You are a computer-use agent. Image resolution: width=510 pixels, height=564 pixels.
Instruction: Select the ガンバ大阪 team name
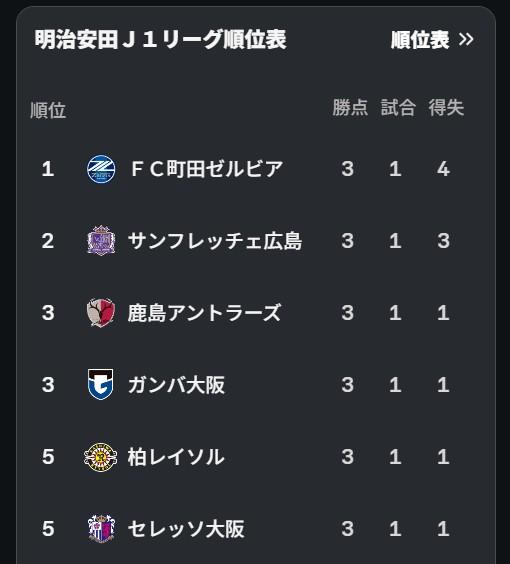[177, 385]
